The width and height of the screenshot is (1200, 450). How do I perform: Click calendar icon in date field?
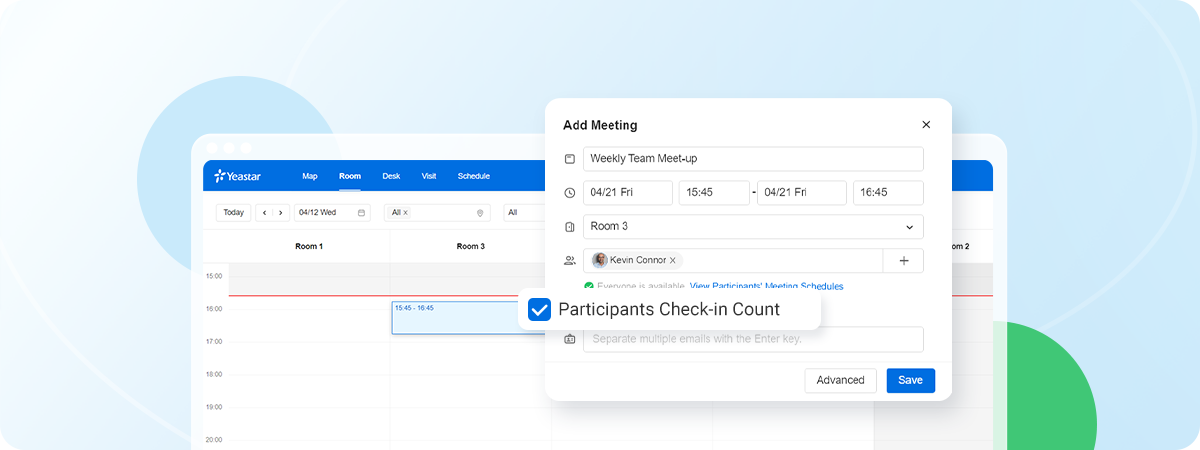(361, 212)
